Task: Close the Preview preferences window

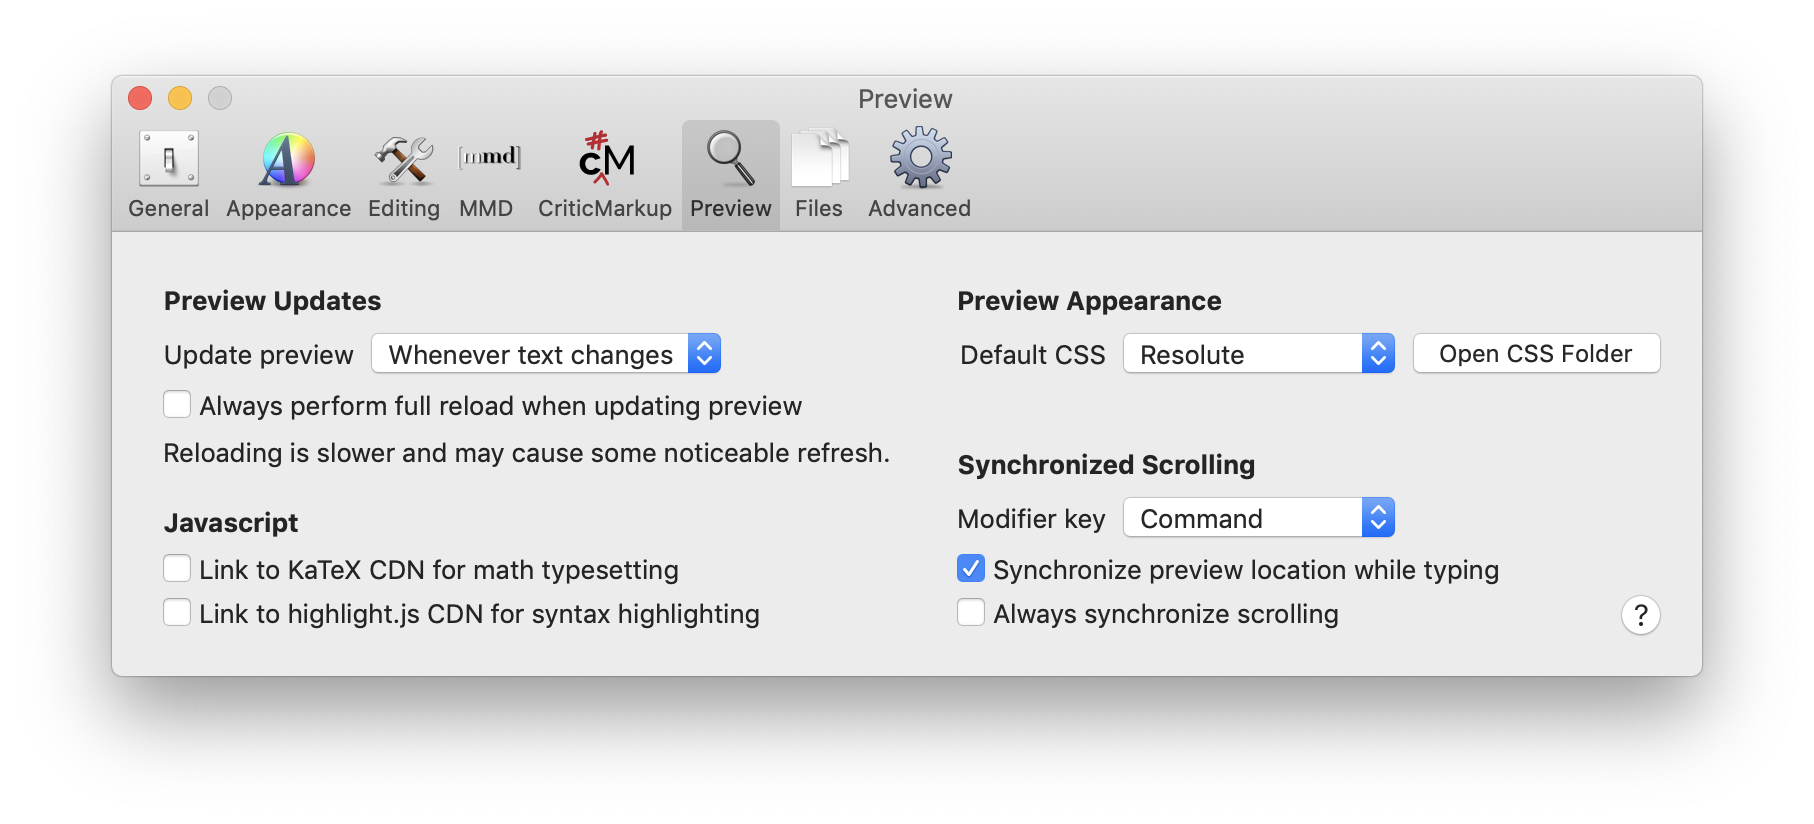Action: (x=140, y=98)
